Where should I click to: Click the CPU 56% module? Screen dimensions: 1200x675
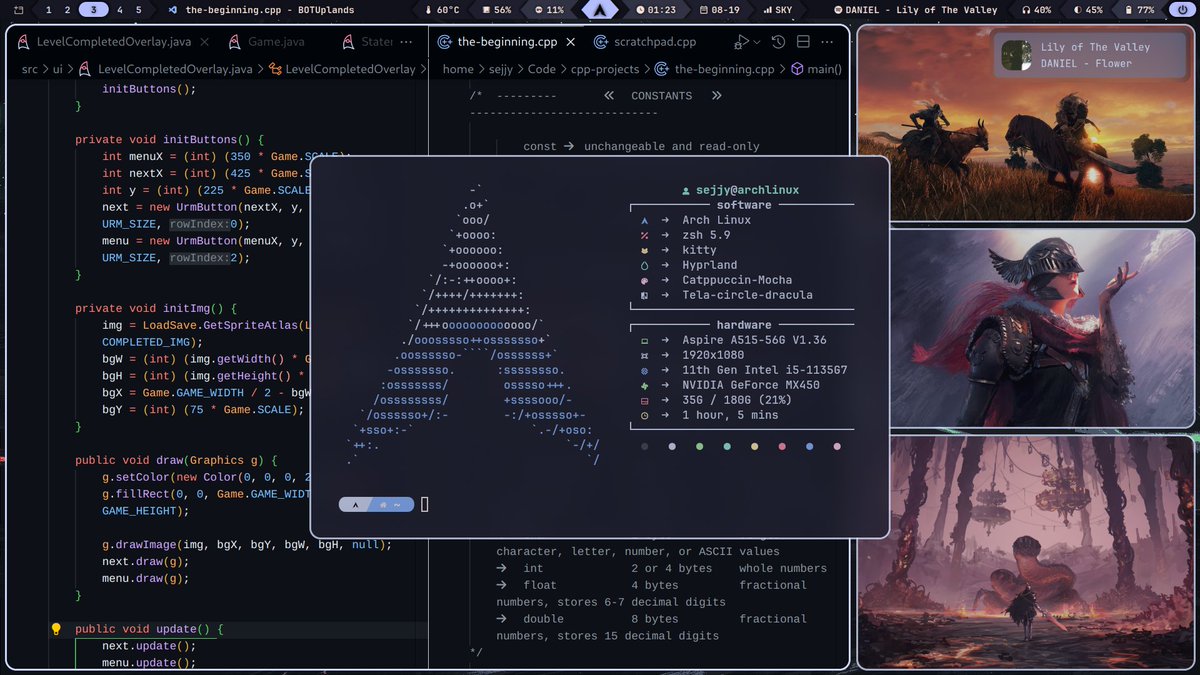point(496,9)
